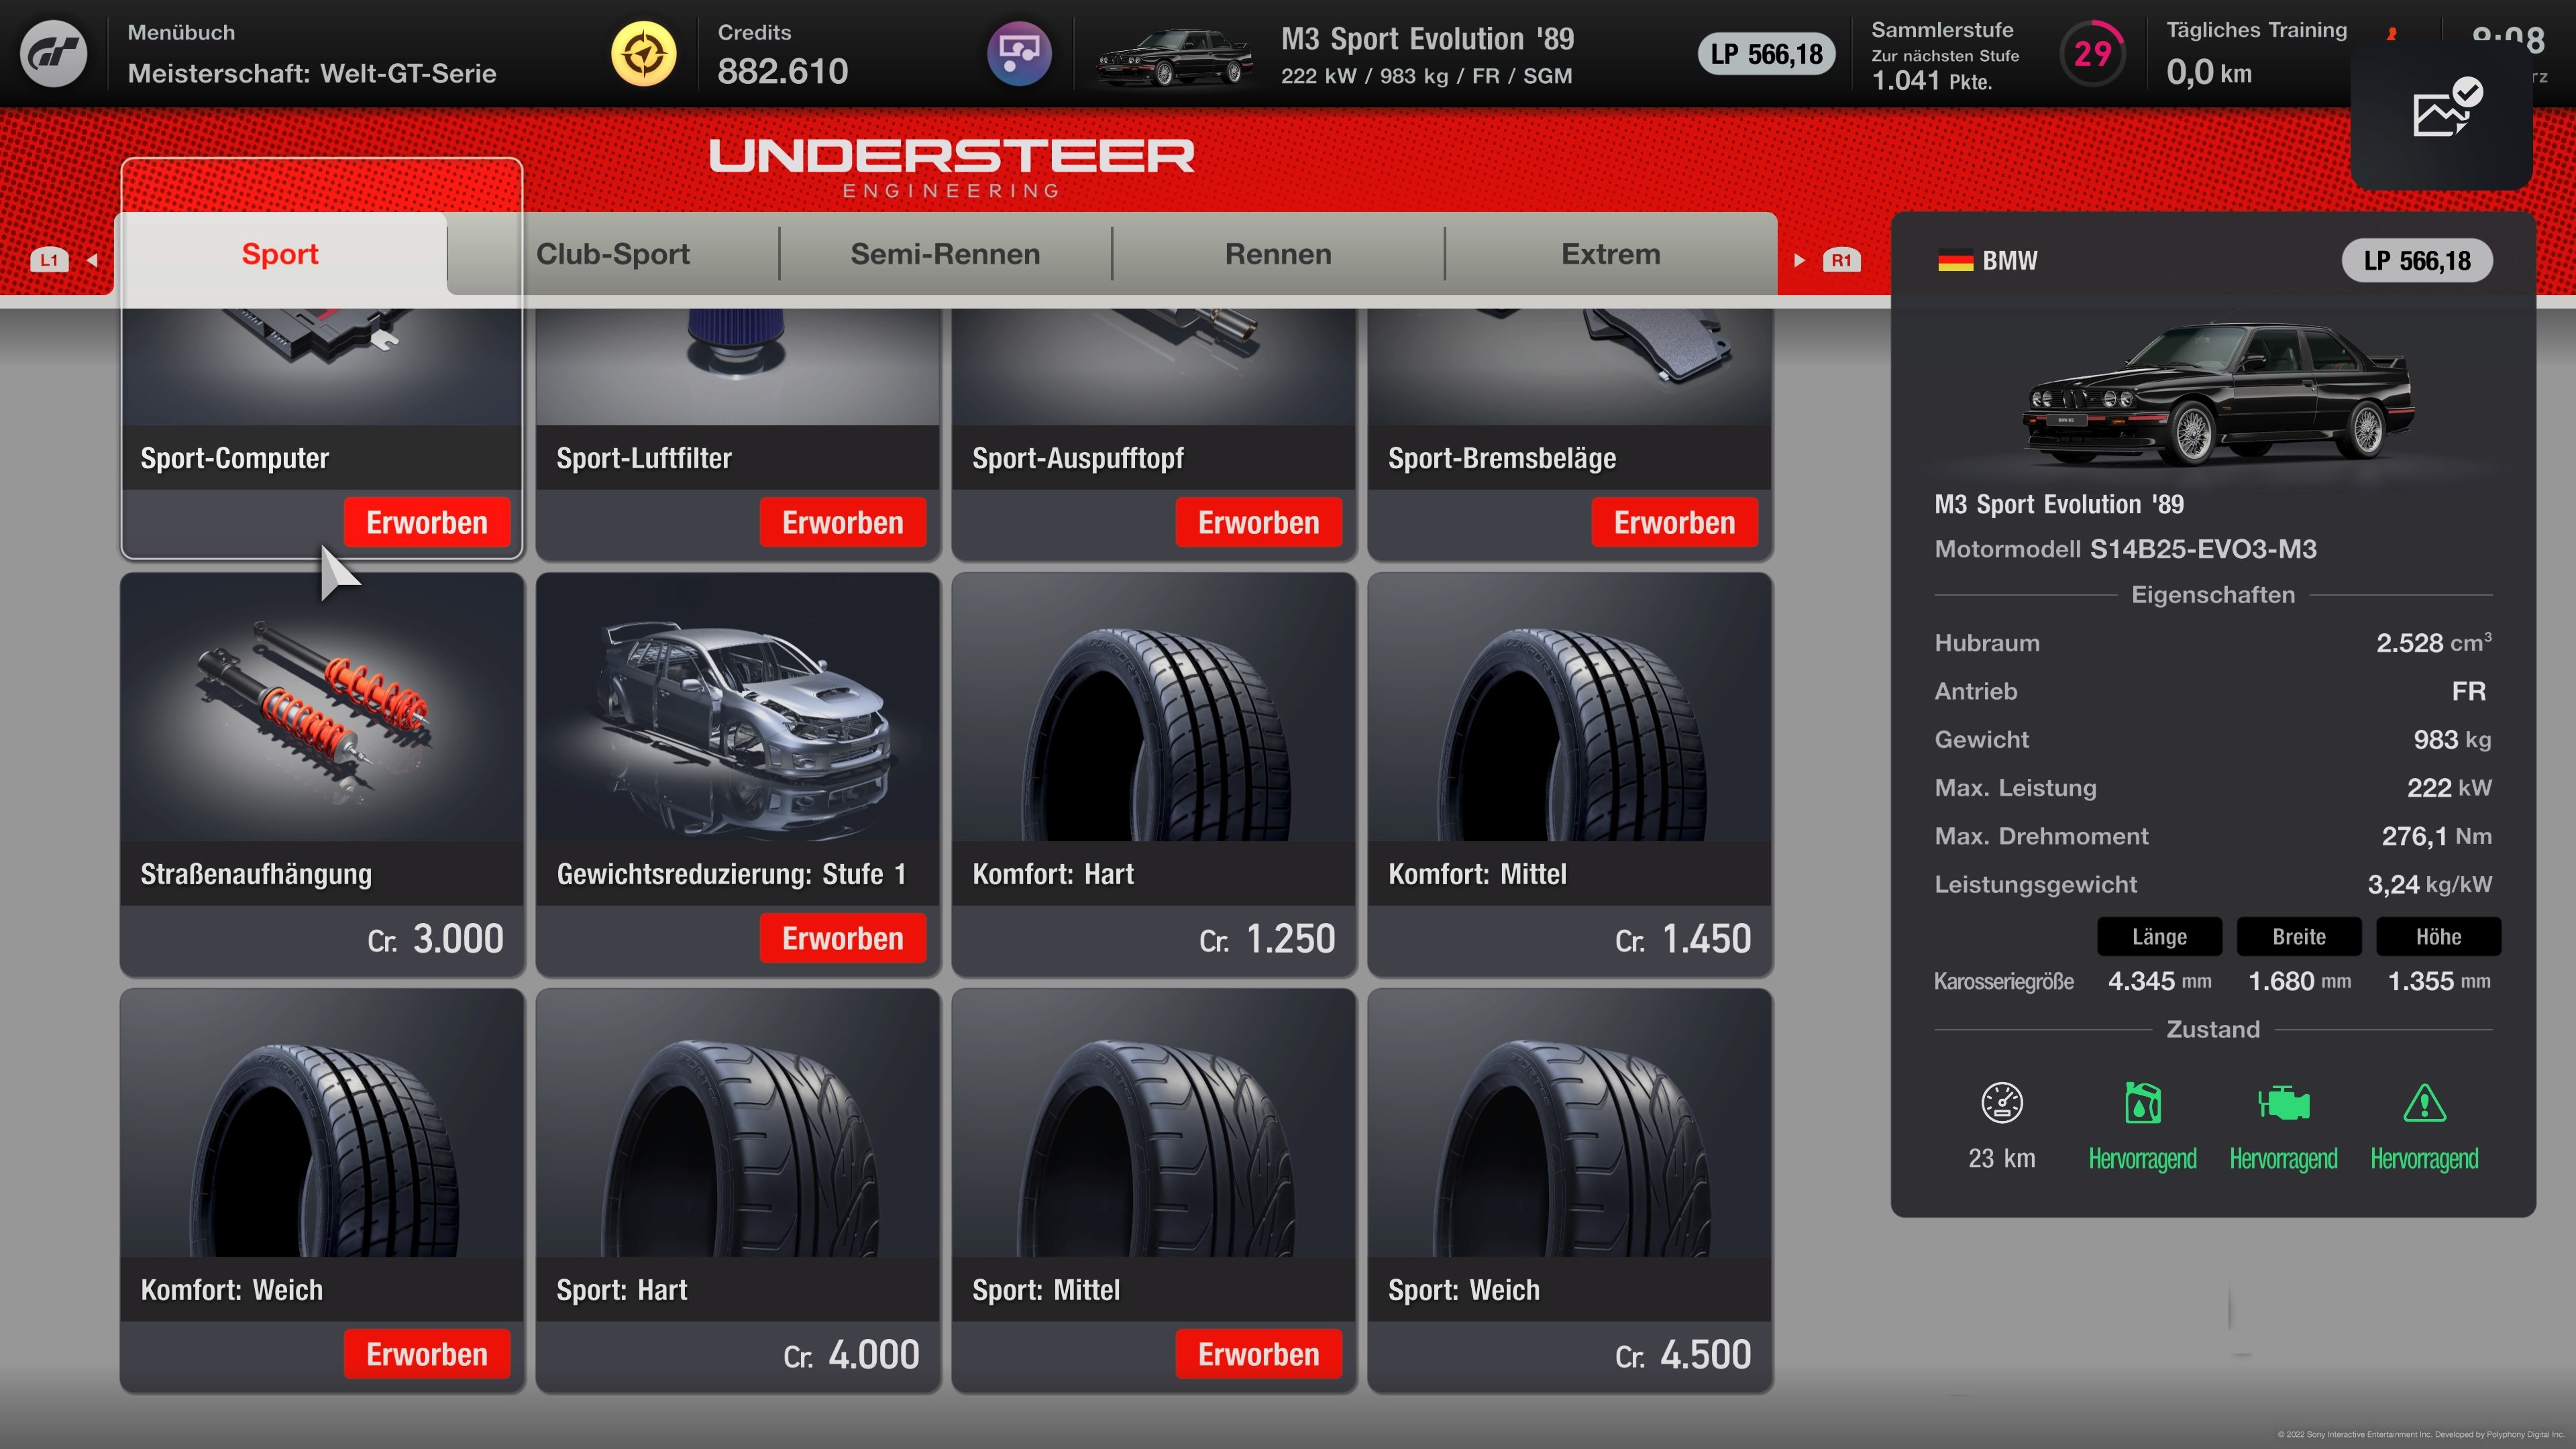This screenshot has height=1449, width=2576.
Task: Open the performance chart icon top right
Action: 2442,113
